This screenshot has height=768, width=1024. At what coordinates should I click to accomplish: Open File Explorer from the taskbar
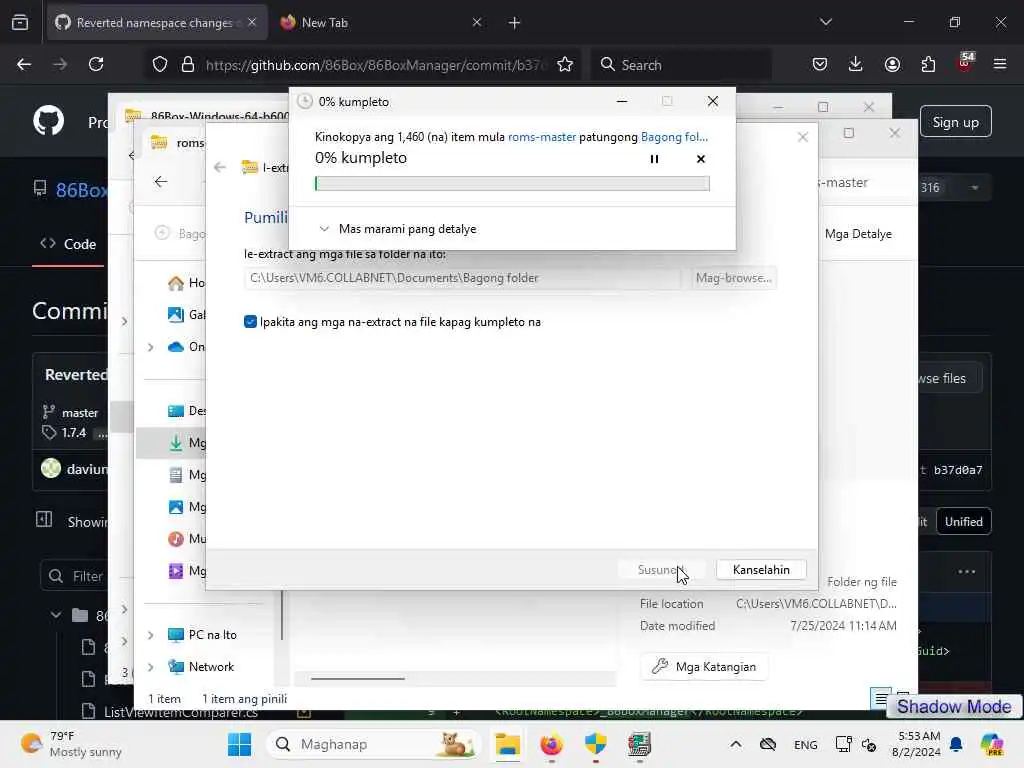tap(507, 744)
